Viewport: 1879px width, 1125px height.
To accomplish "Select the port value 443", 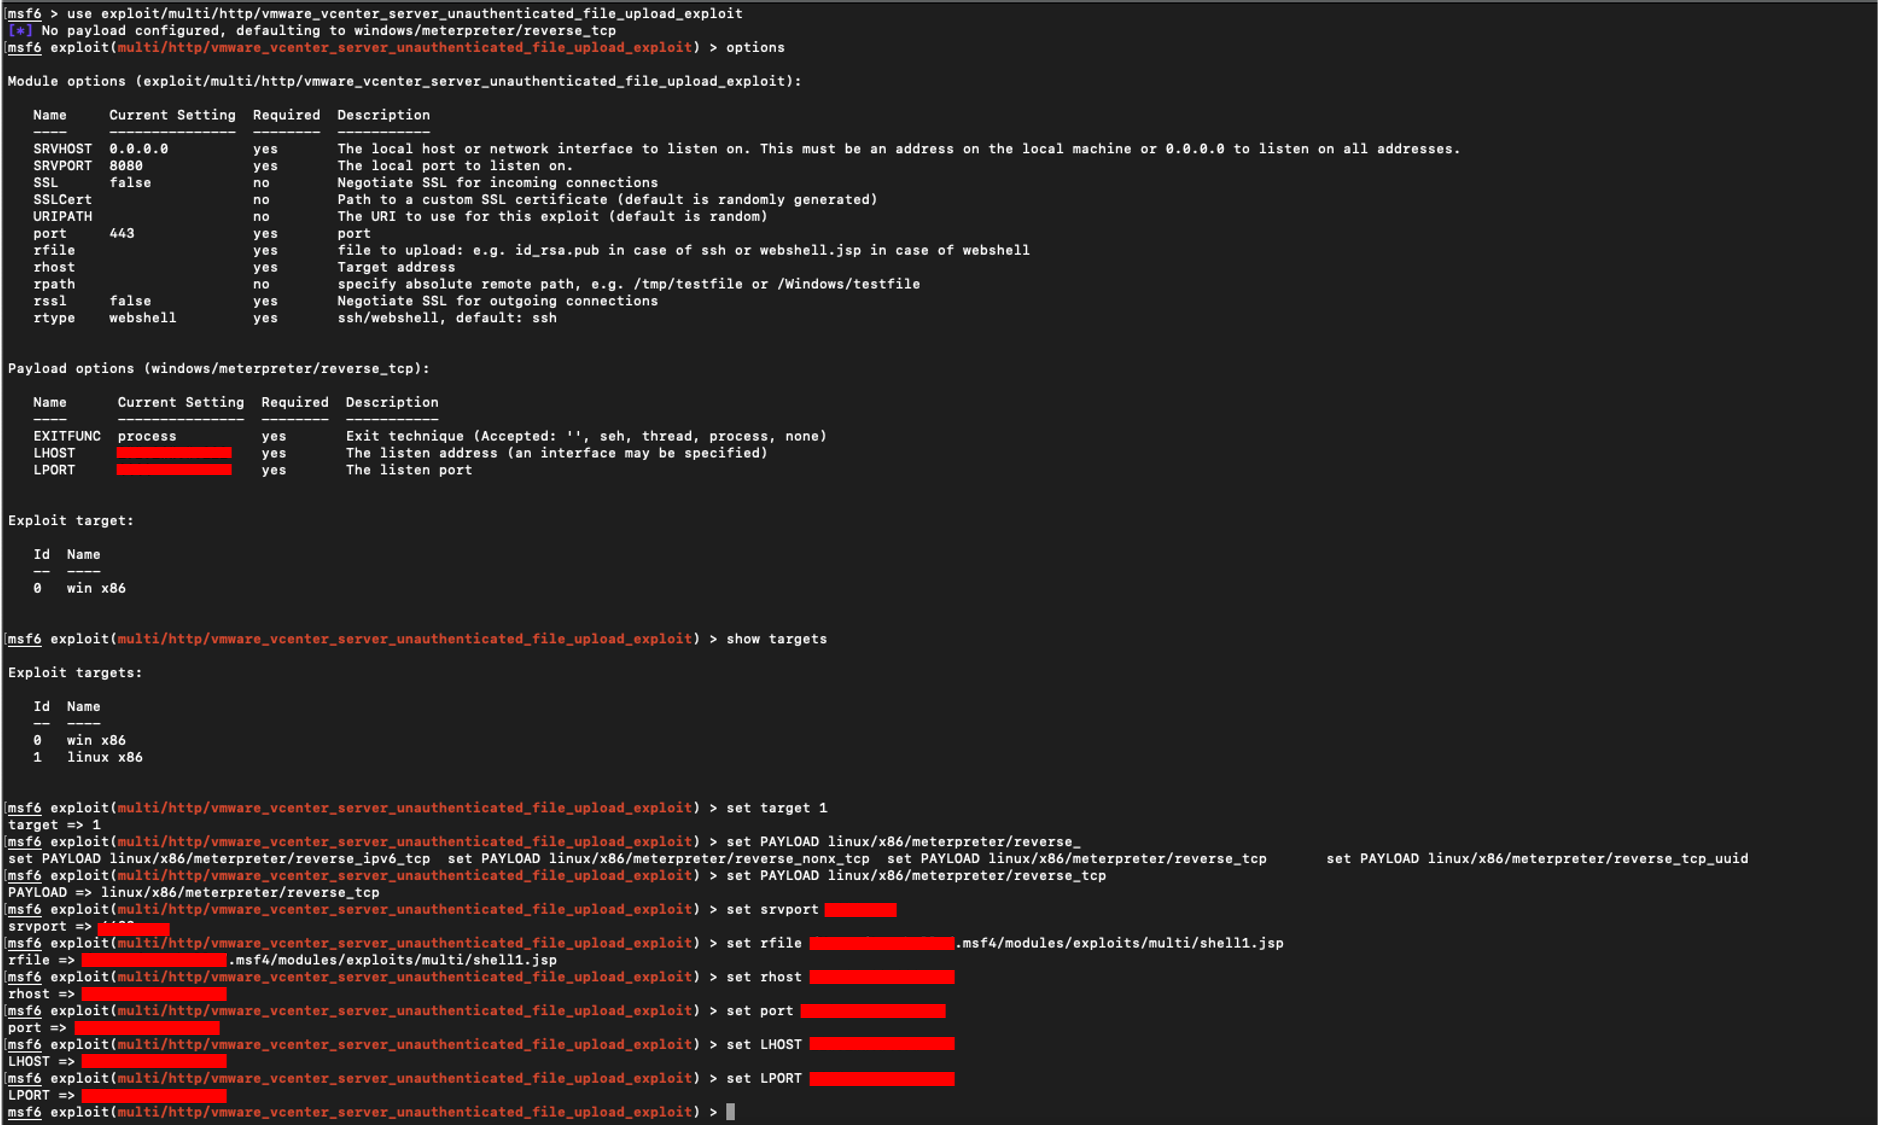I will tap(121, 233).
